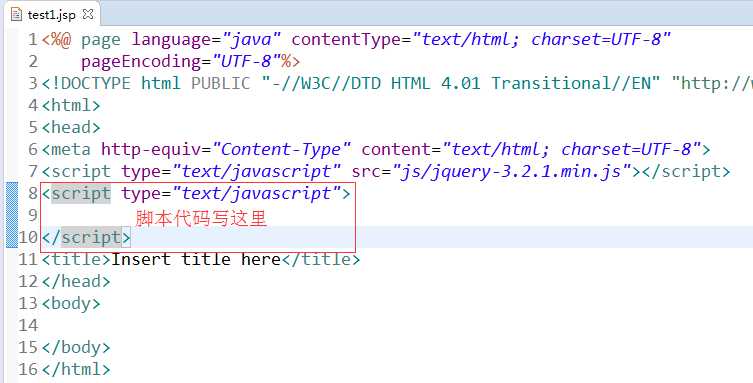Click the closing html tag on line 16
The height and width of the screenshot is (383, 753).
[76, 370]
